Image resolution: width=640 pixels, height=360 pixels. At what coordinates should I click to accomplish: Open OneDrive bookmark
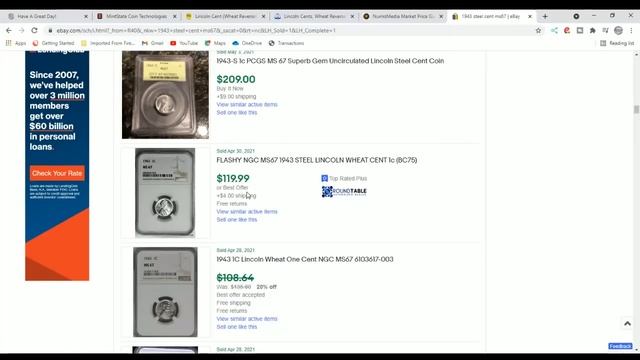tap(247, 43)
